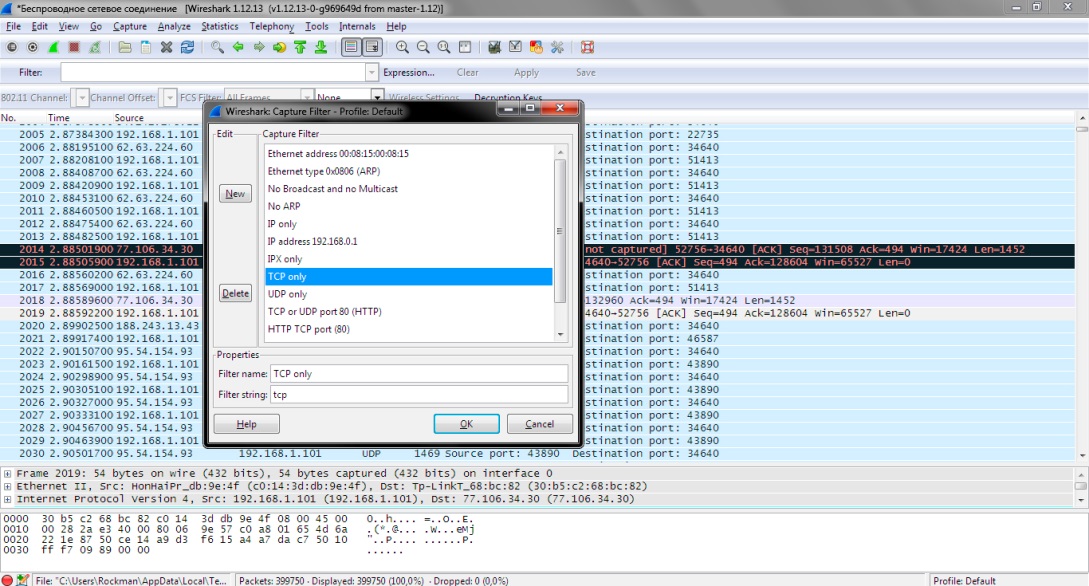The image size is (1089, 586).
Task: Edit coloring rules icon
Action: pos(536,47)
